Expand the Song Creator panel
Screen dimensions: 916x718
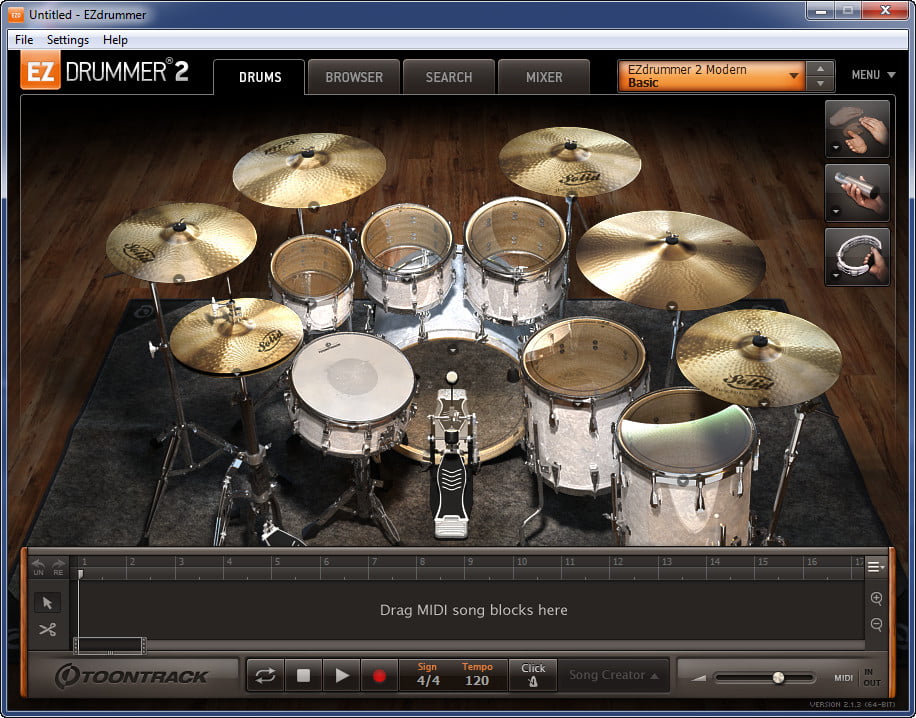click(613, 675)
